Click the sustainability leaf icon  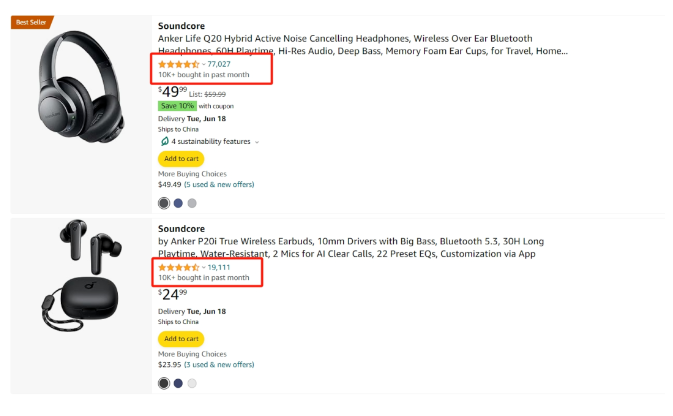pos(164,141)
